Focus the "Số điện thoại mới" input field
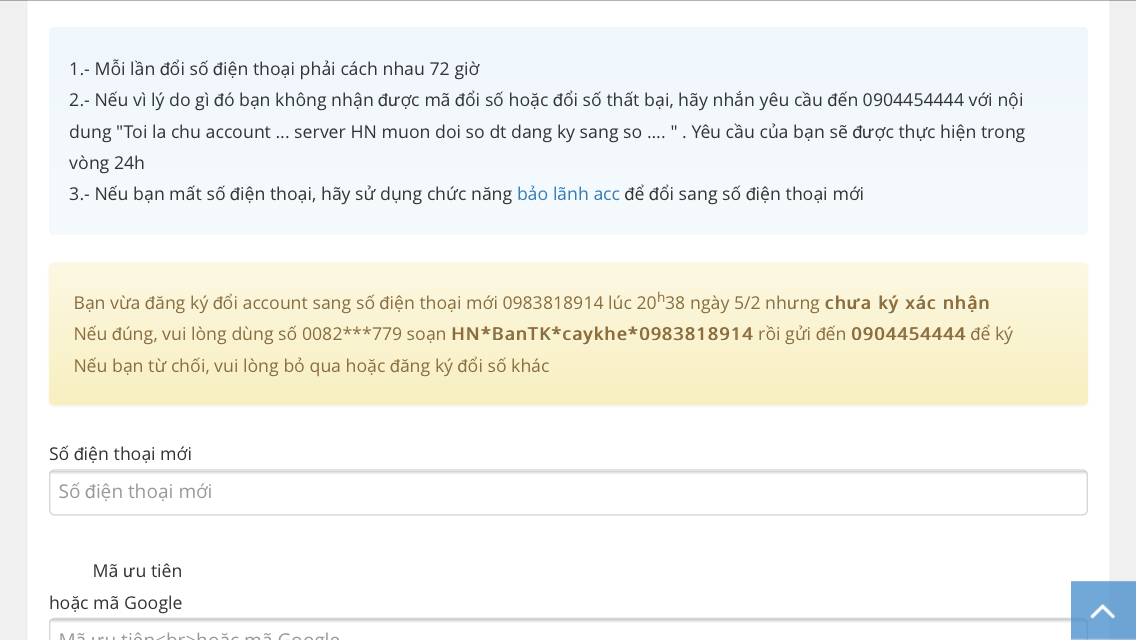 tap(567, 492)
